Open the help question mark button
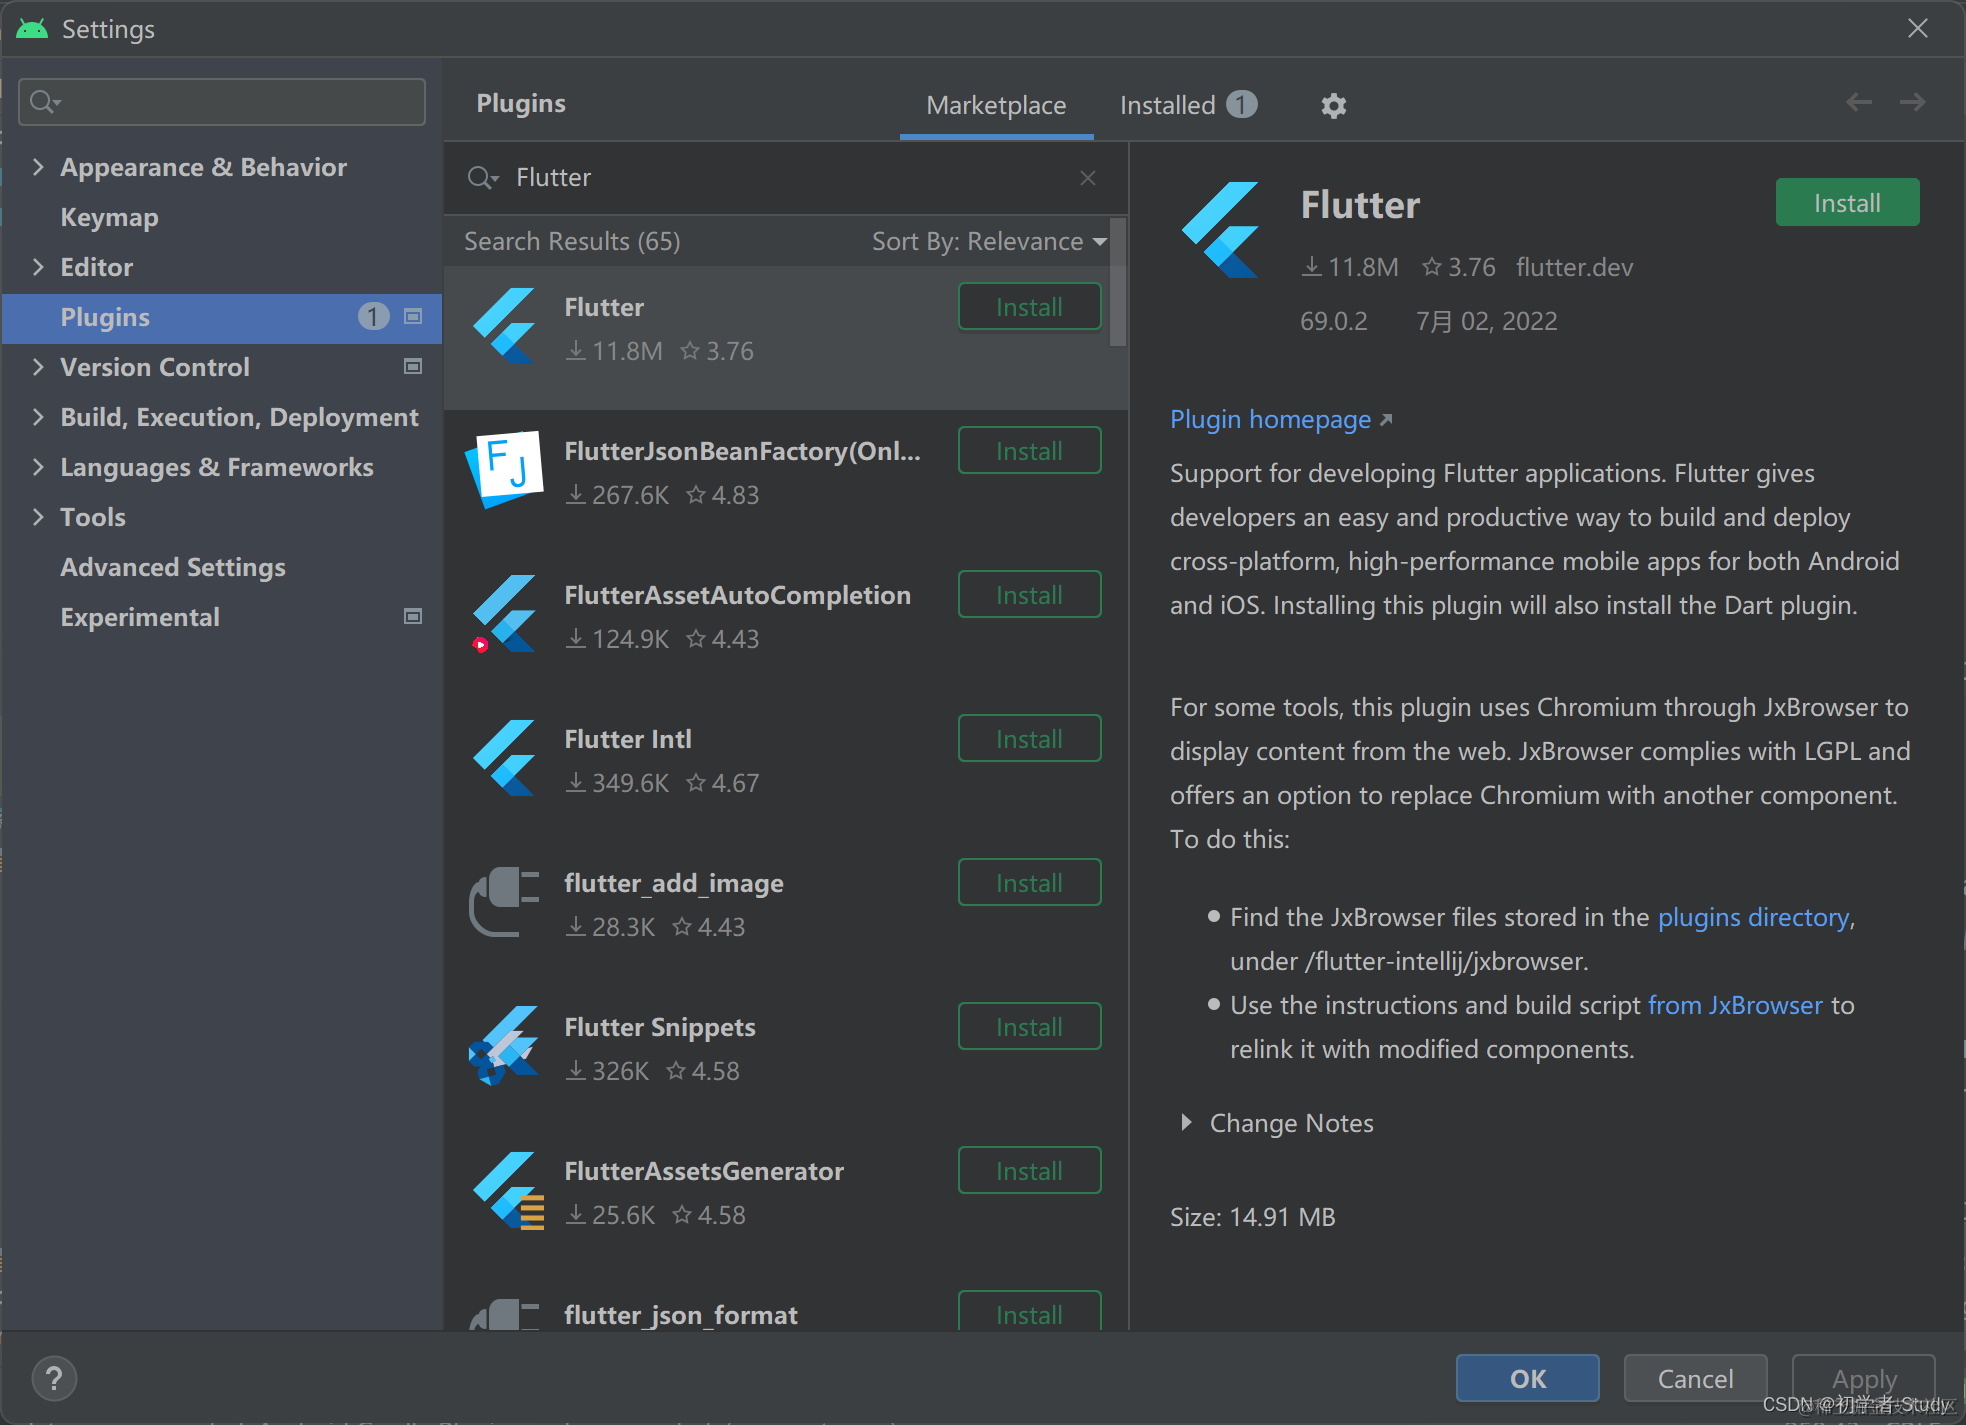Viewport: 1966px width, 1425px height. pos(54,1378)
